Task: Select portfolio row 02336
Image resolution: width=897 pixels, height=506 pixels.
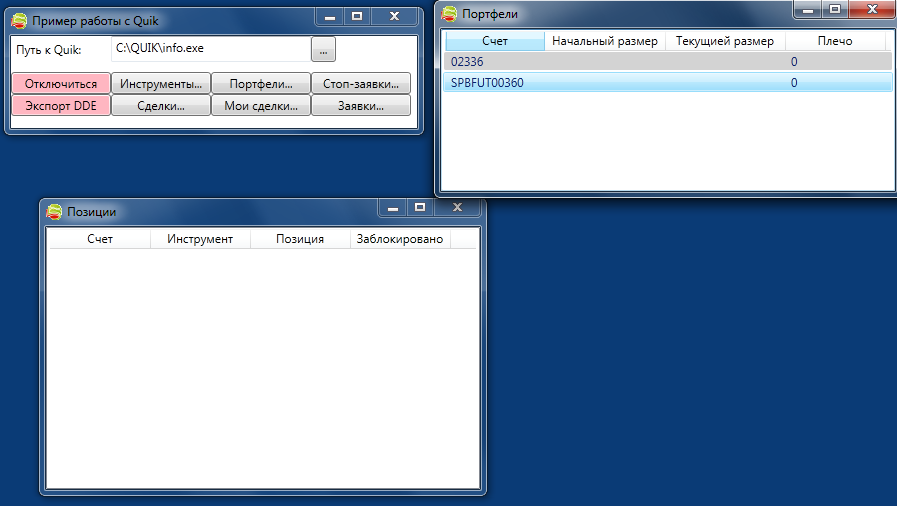Action: 668,62
